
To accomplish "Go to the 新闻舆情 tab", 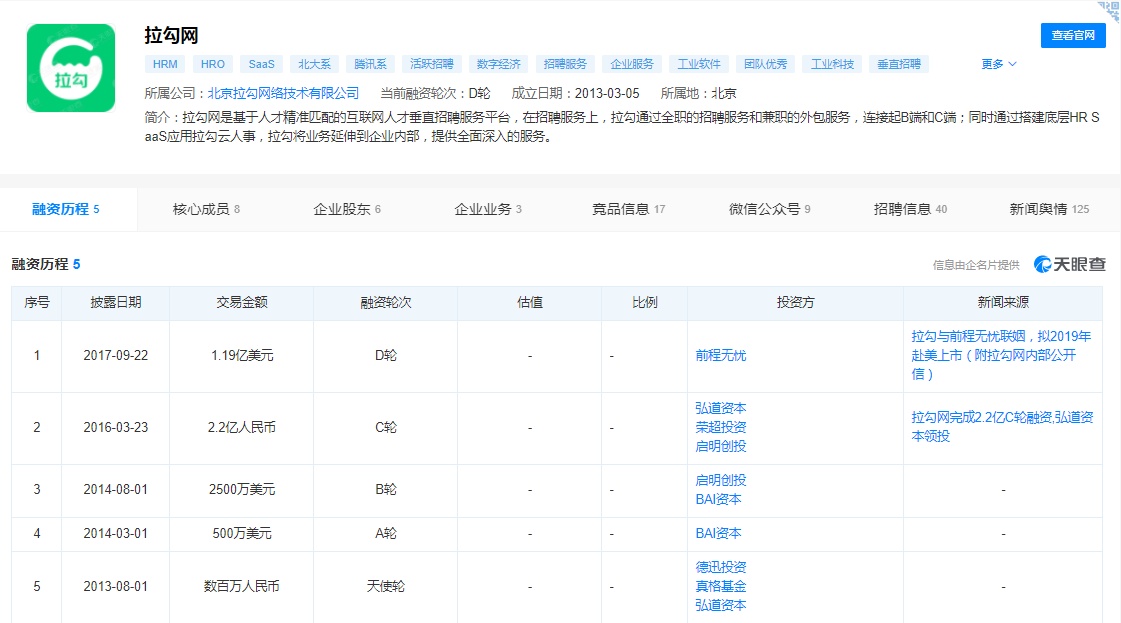I will click(1049, 209).
